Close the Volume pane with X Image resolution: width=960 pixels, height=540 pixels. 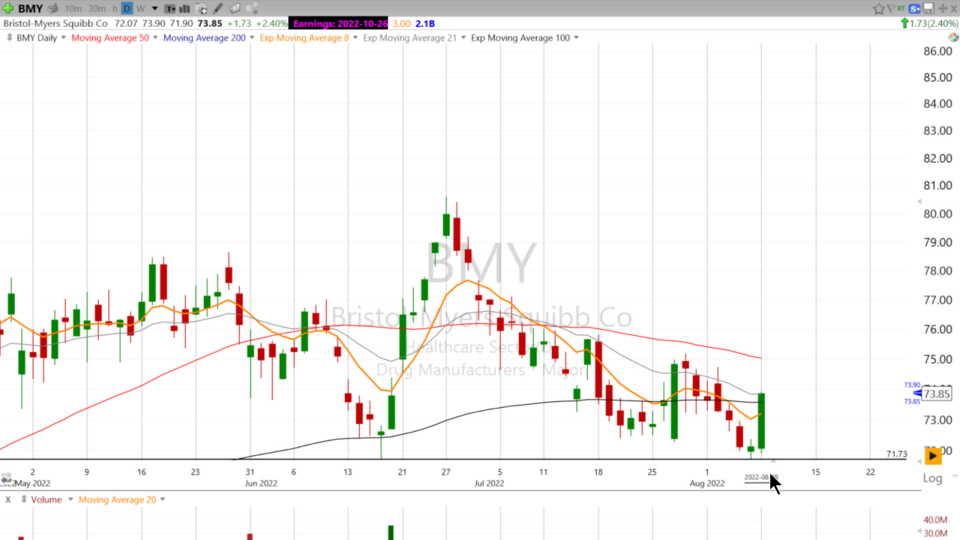tap(8, 500)
